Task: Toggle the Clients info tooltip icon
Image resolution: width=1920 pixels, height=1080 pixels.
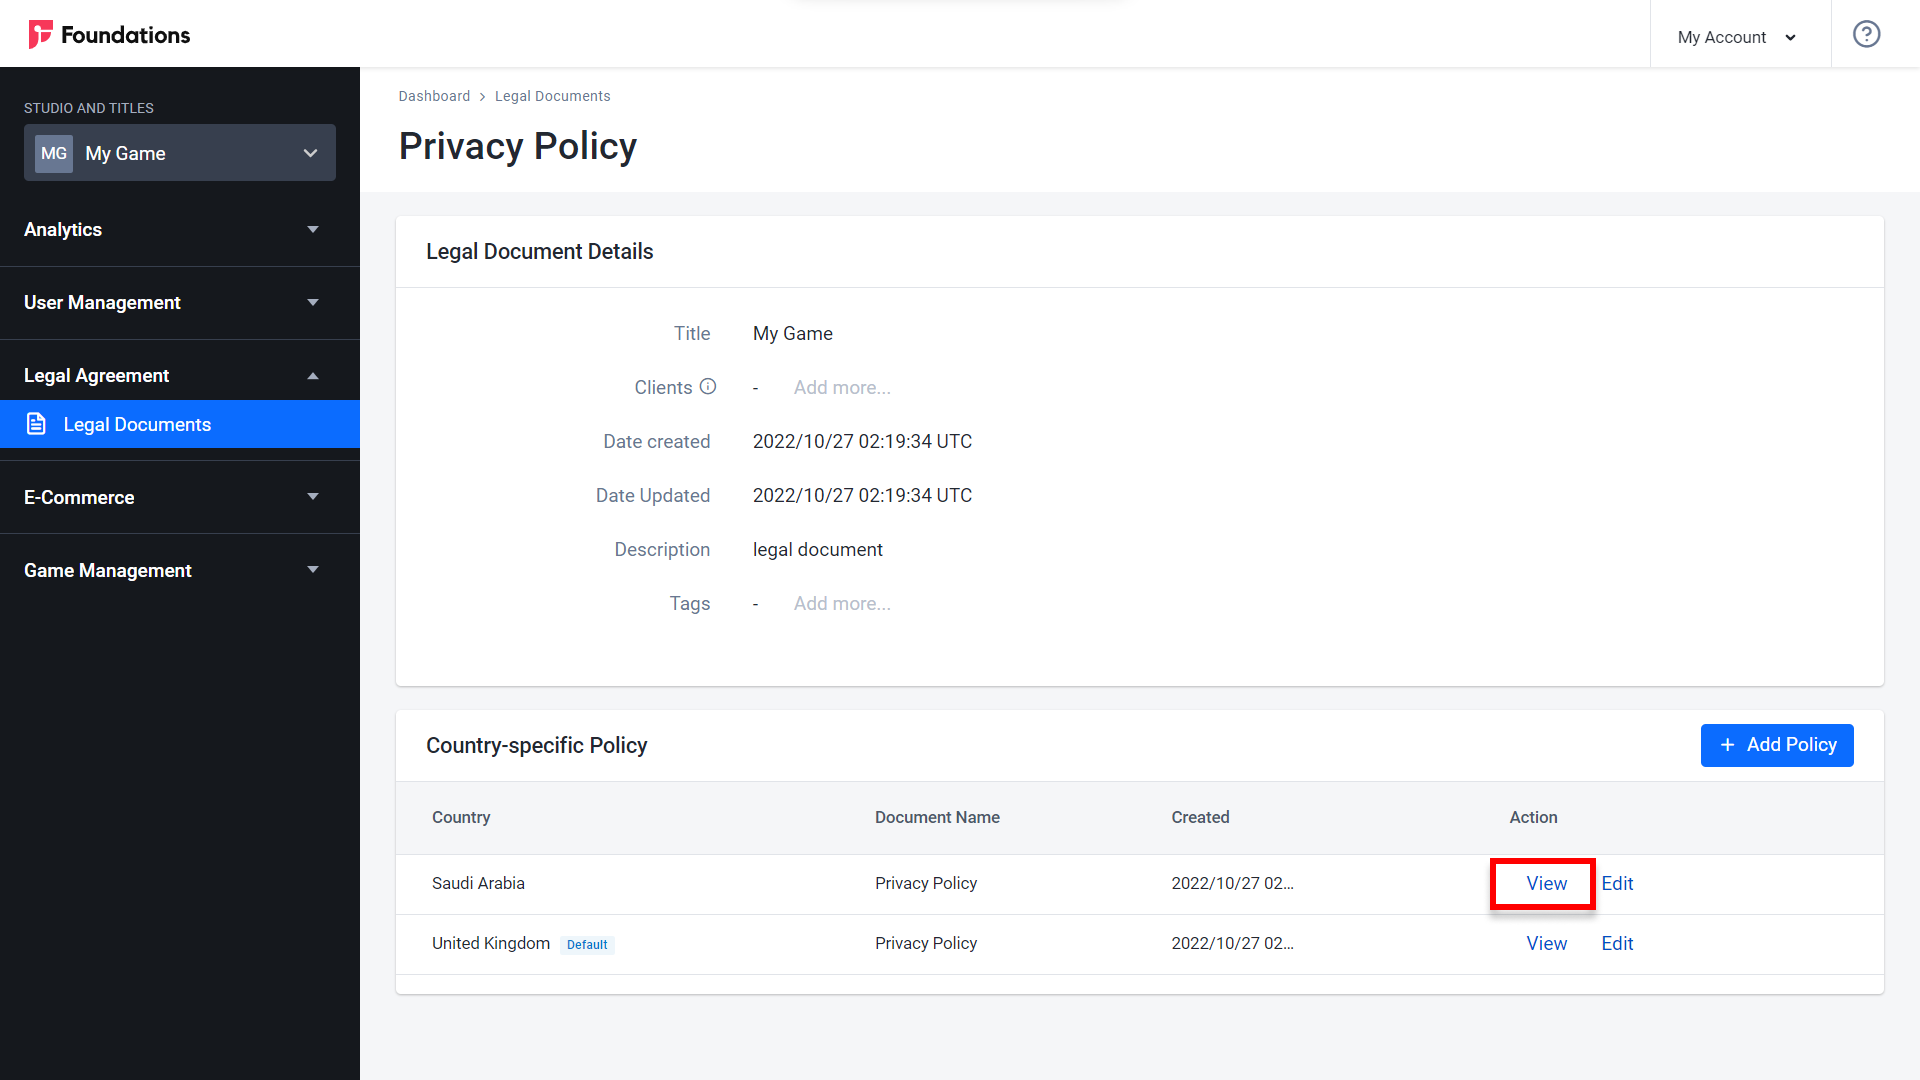Action: point(708,386)
